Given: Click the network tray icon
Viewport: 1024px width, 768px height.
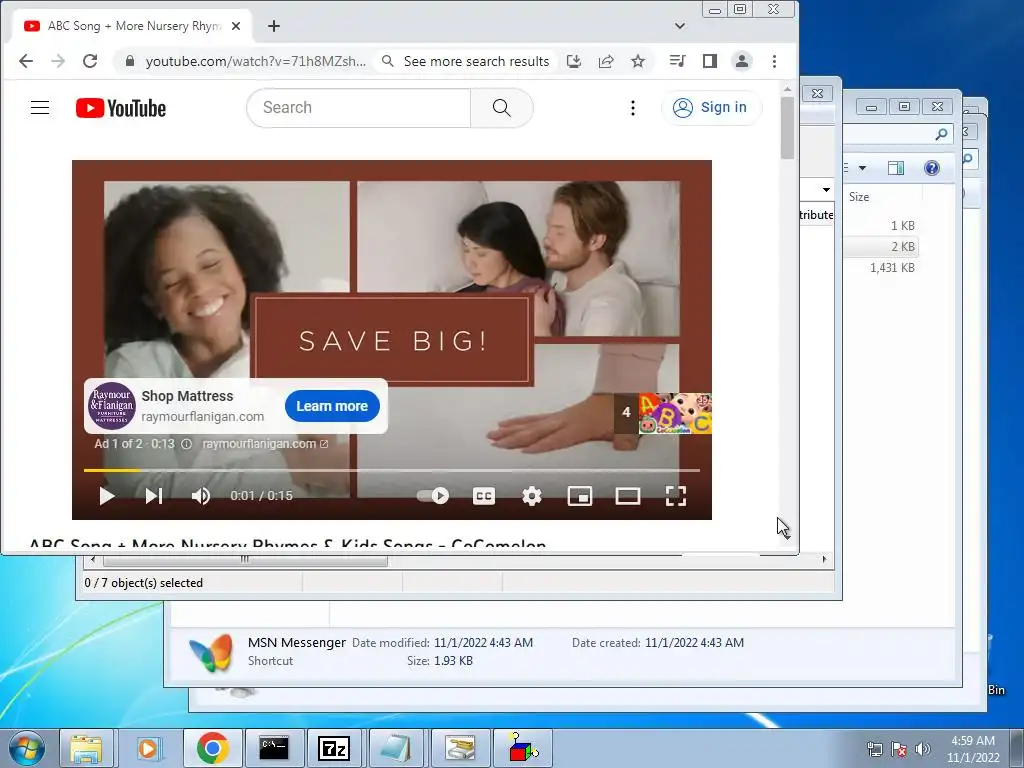Looking at the screenshot, I should point(874,749).
